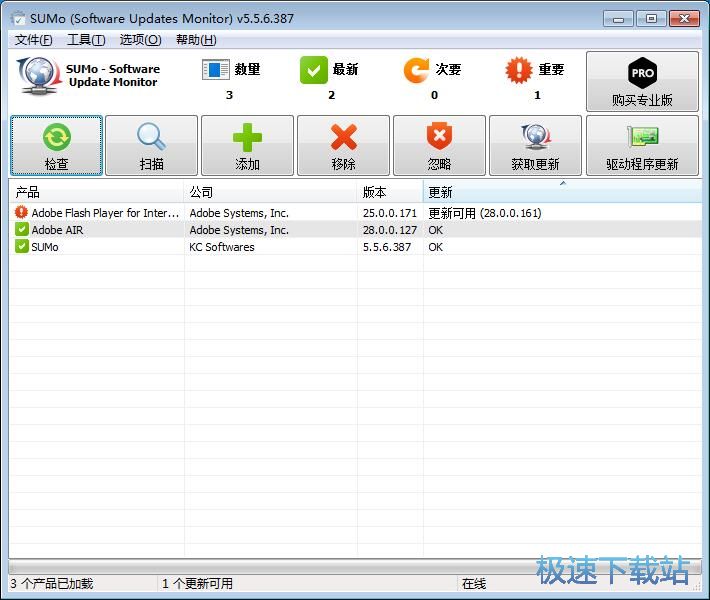Click the value 1 under 重要
This screenshot has height=600, width=710.
tap(537, 95)
